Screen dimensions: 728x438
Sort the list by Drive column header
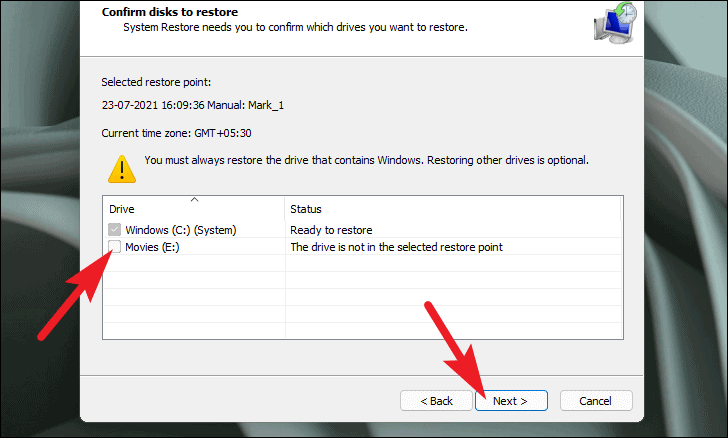194,209
